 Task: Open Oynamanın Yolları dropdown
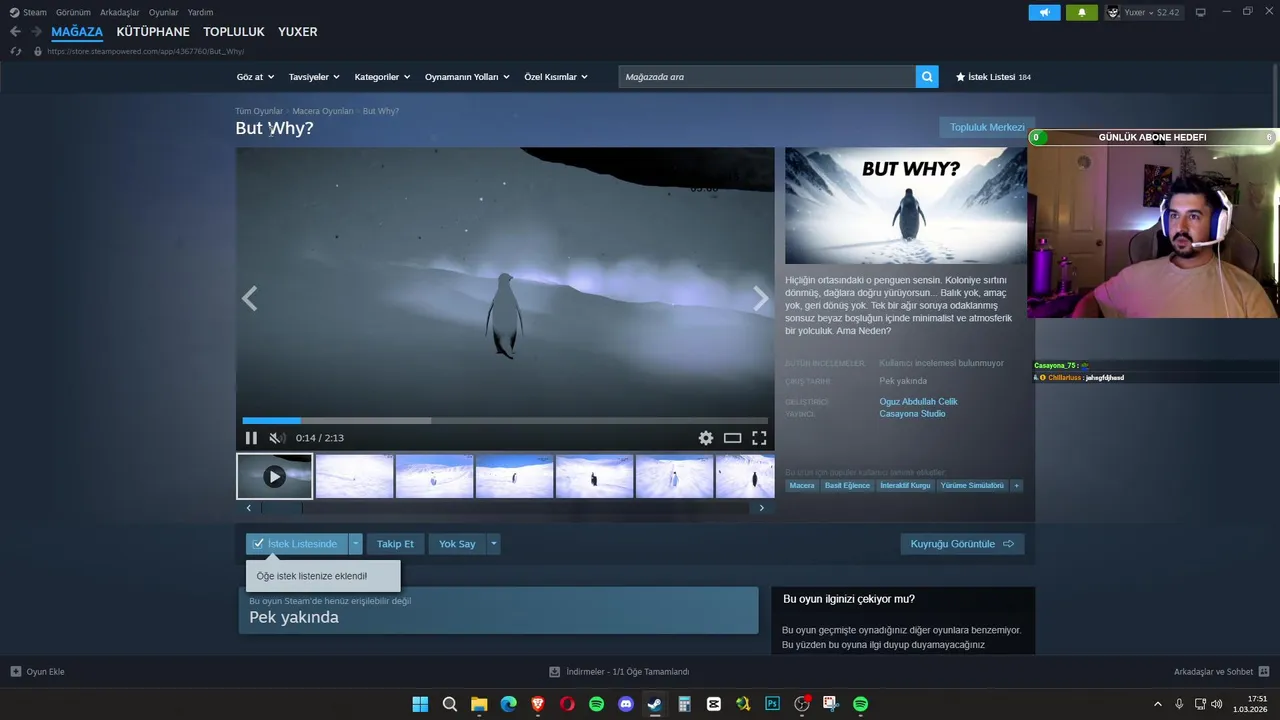click(x=467, y=77)
